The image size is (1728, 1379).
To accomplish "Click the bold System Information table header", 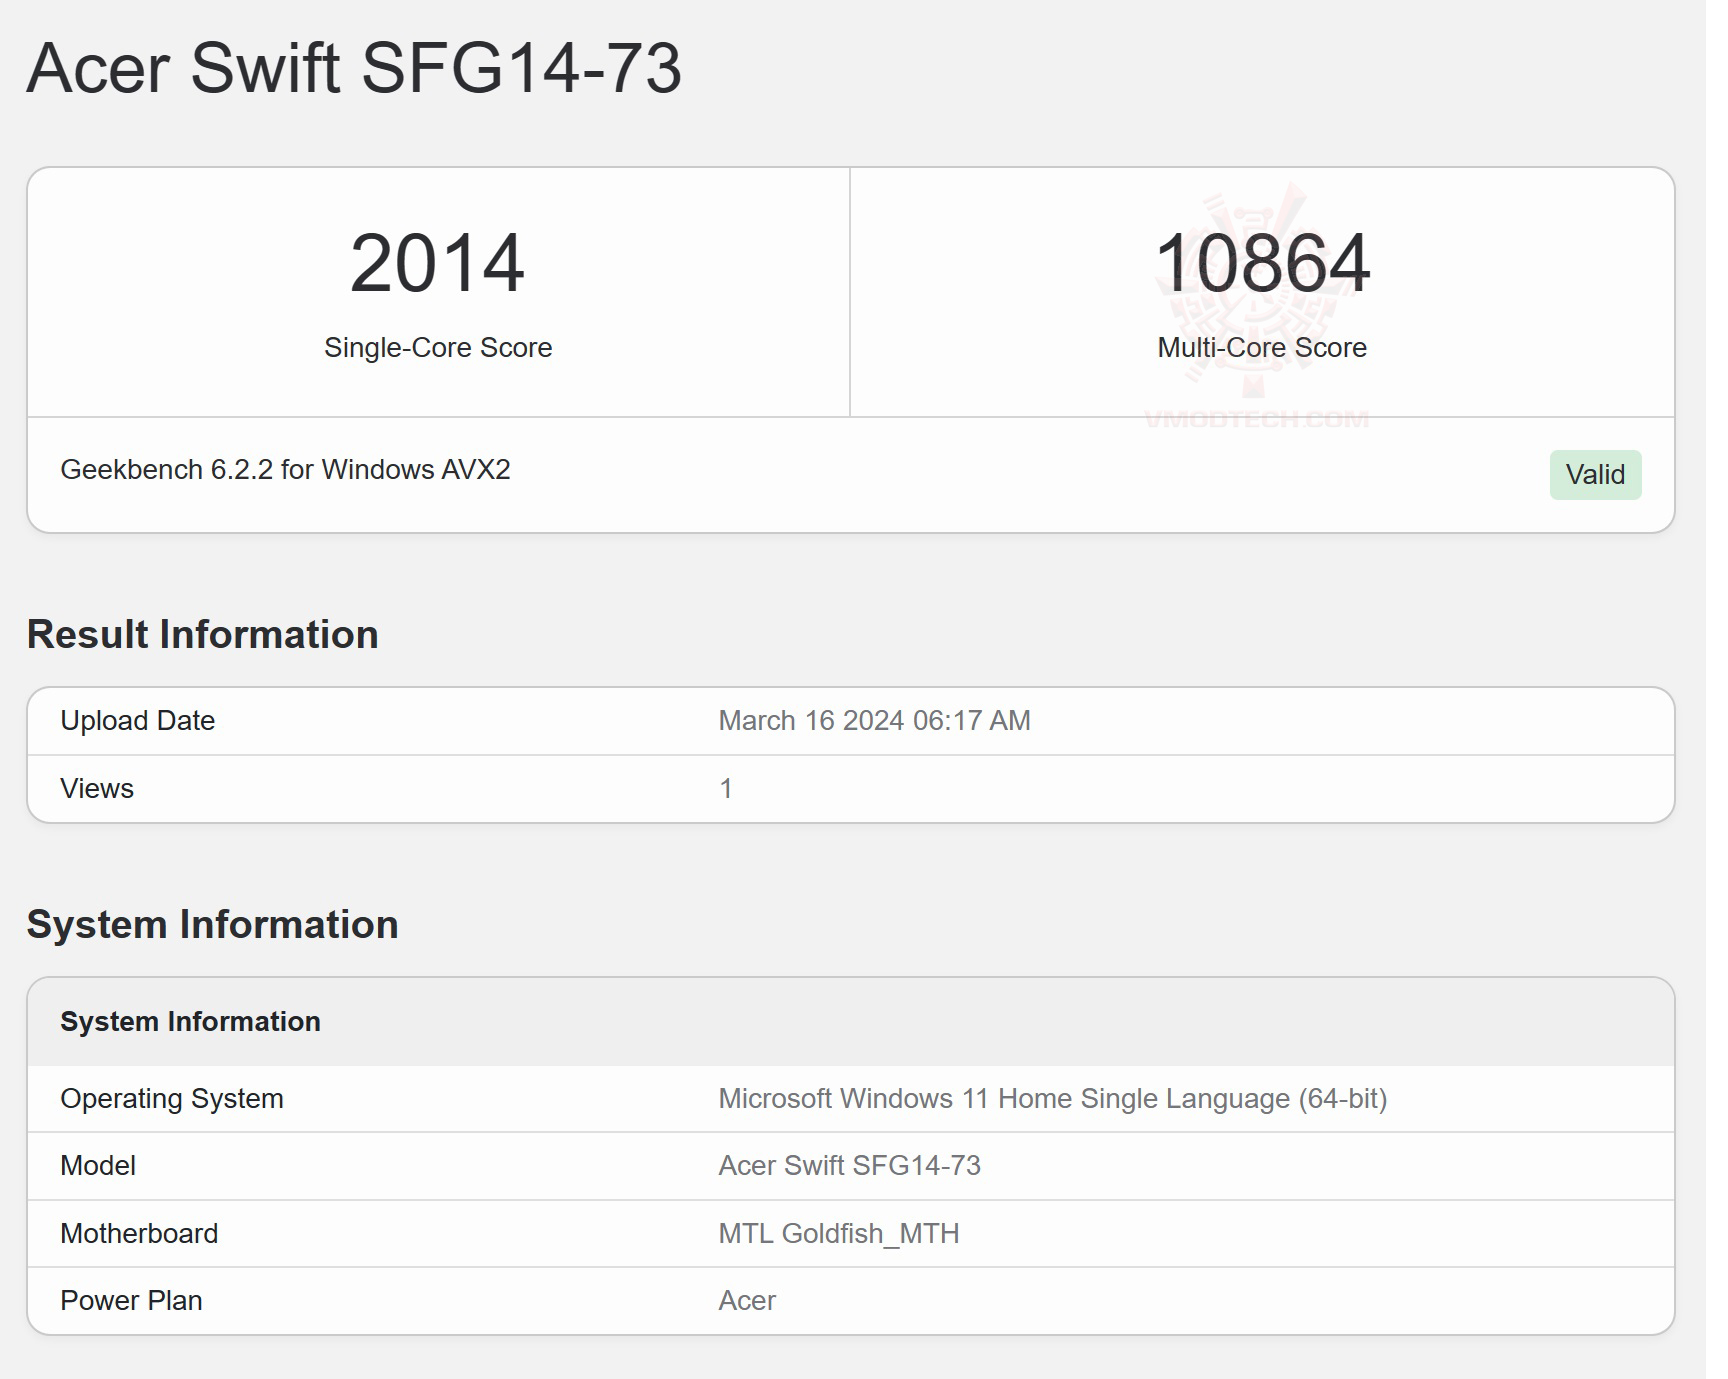I will tap(190, 1022).
